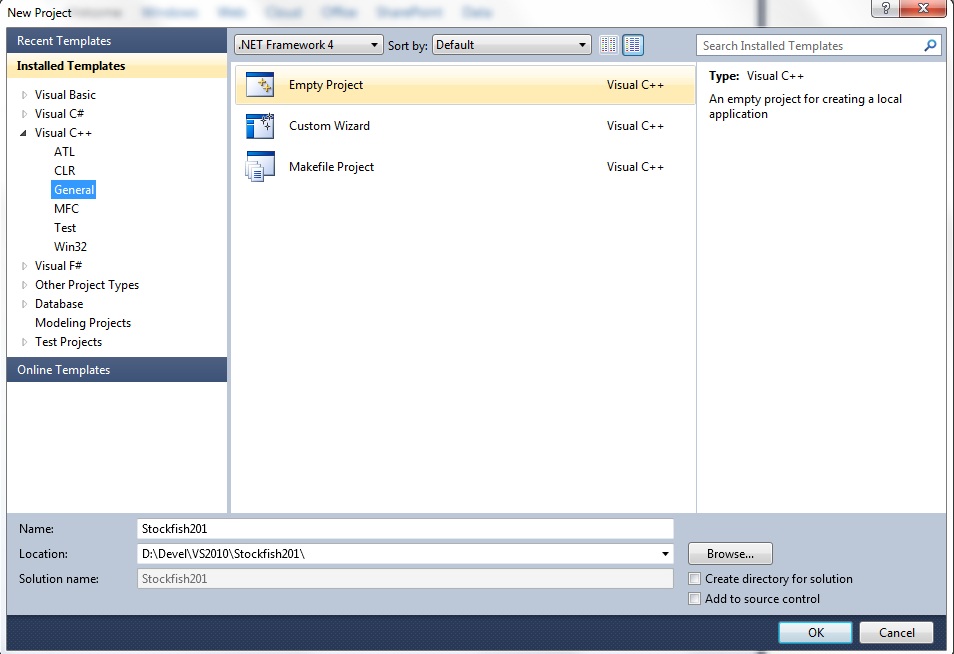The height and width of the screenshot is (654, 954).
Task: Click the Visual F# tree label
Action: pos(58,266)
